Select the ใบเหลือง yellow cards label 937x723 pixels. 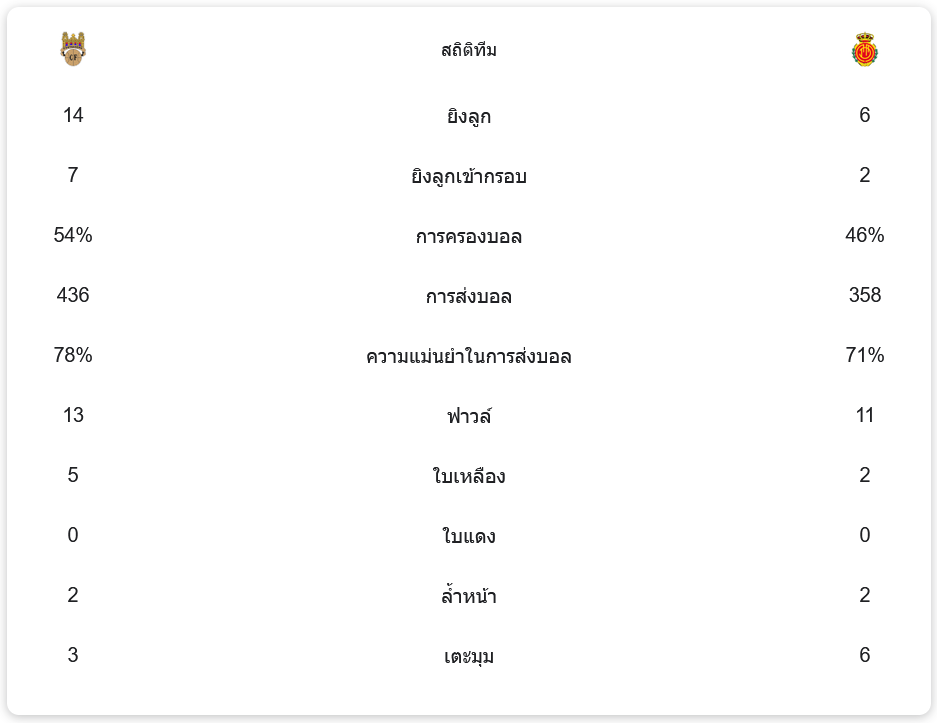tap(468, 476)
